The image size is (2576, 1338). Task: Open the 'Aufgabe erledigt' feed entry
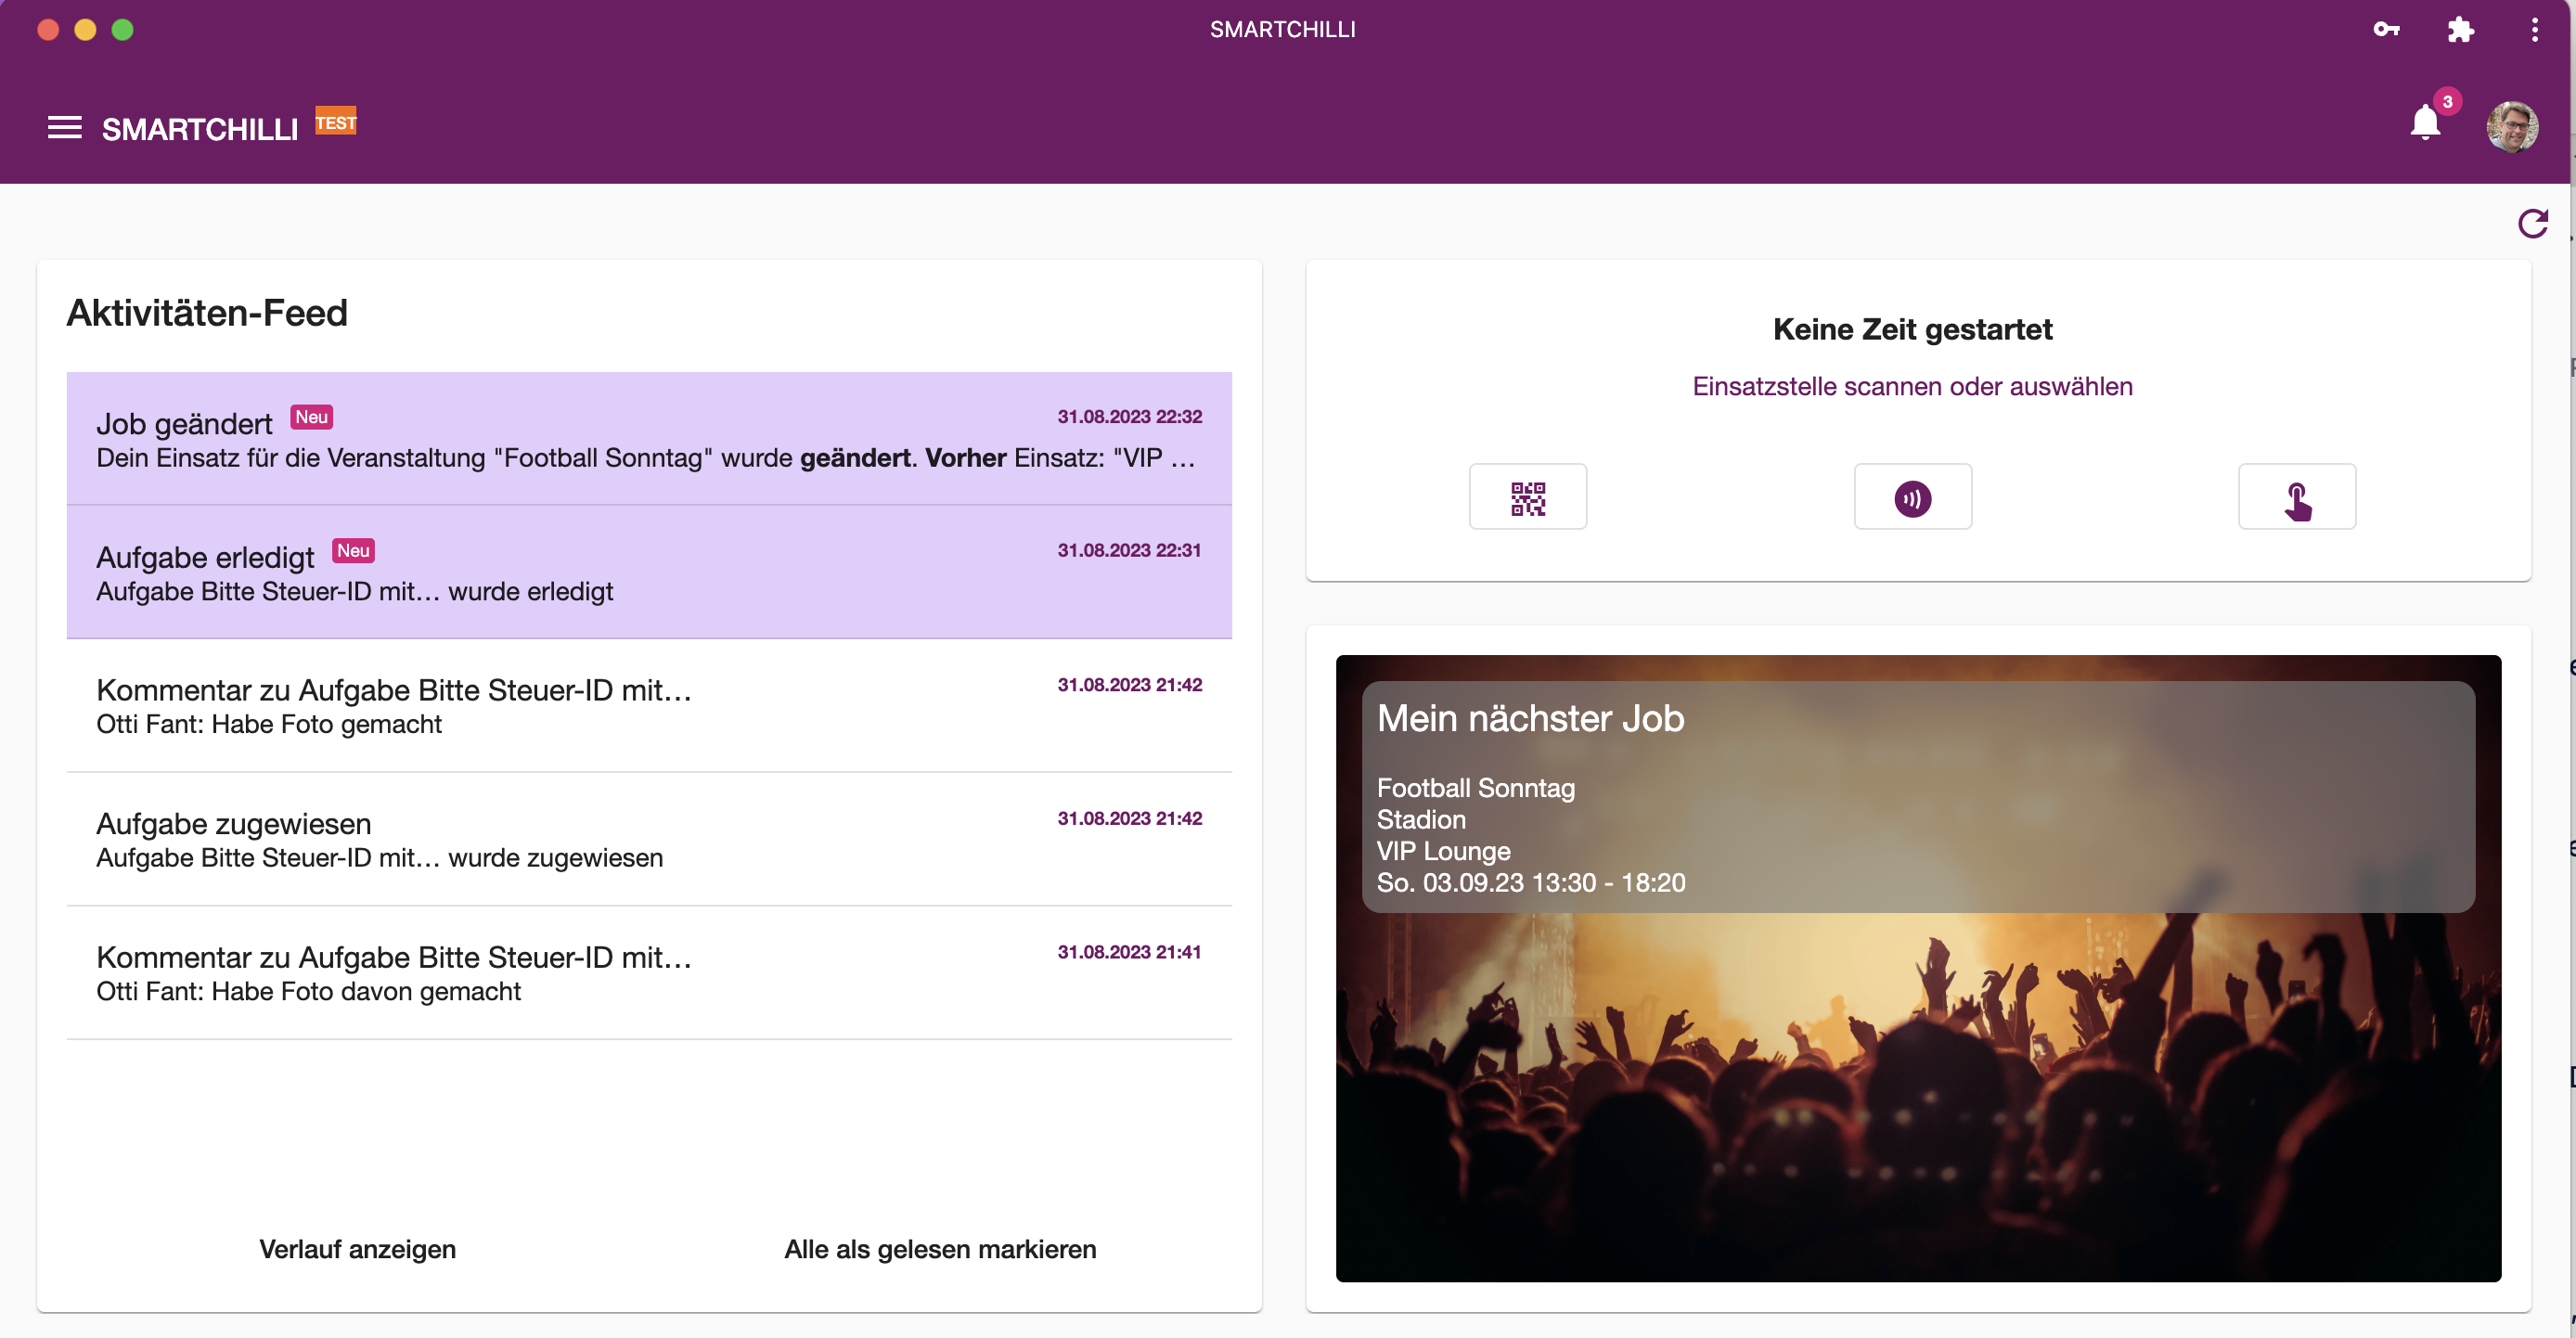click(x=649, y=572)
